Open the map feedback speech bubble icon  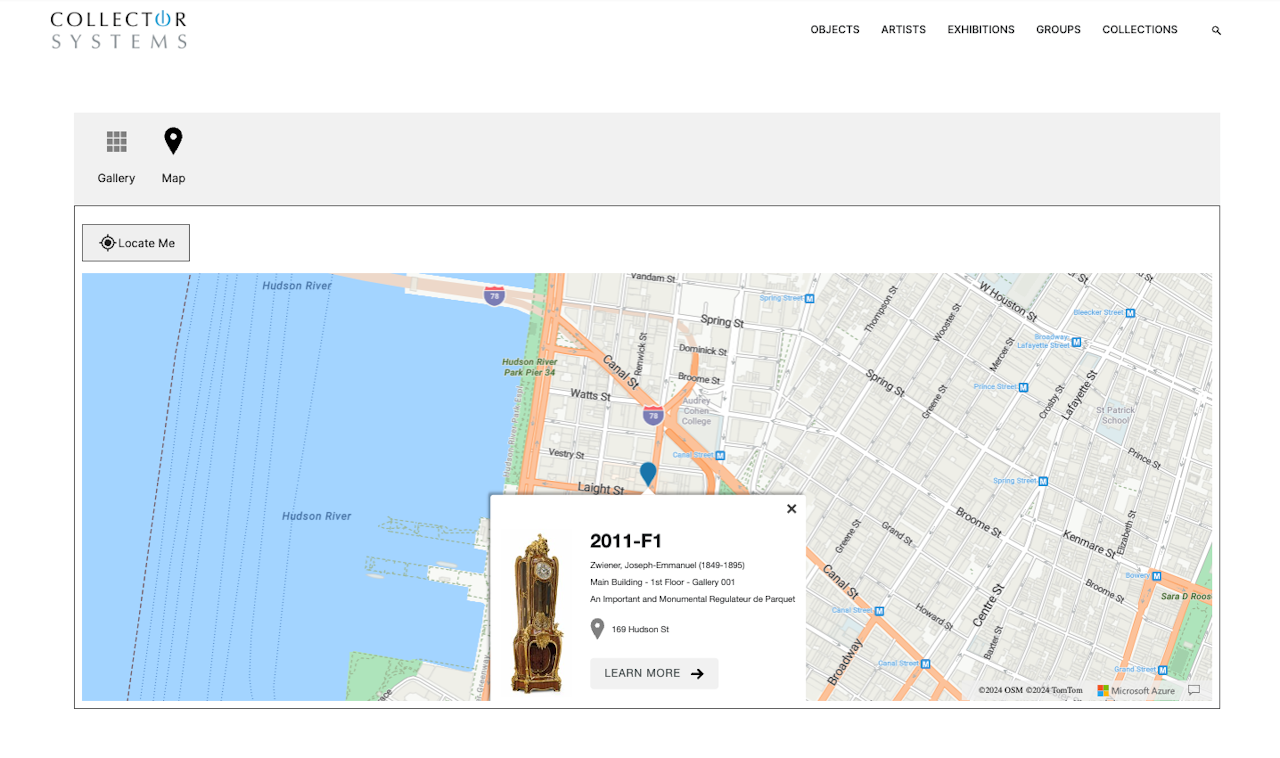[1193, 690]
